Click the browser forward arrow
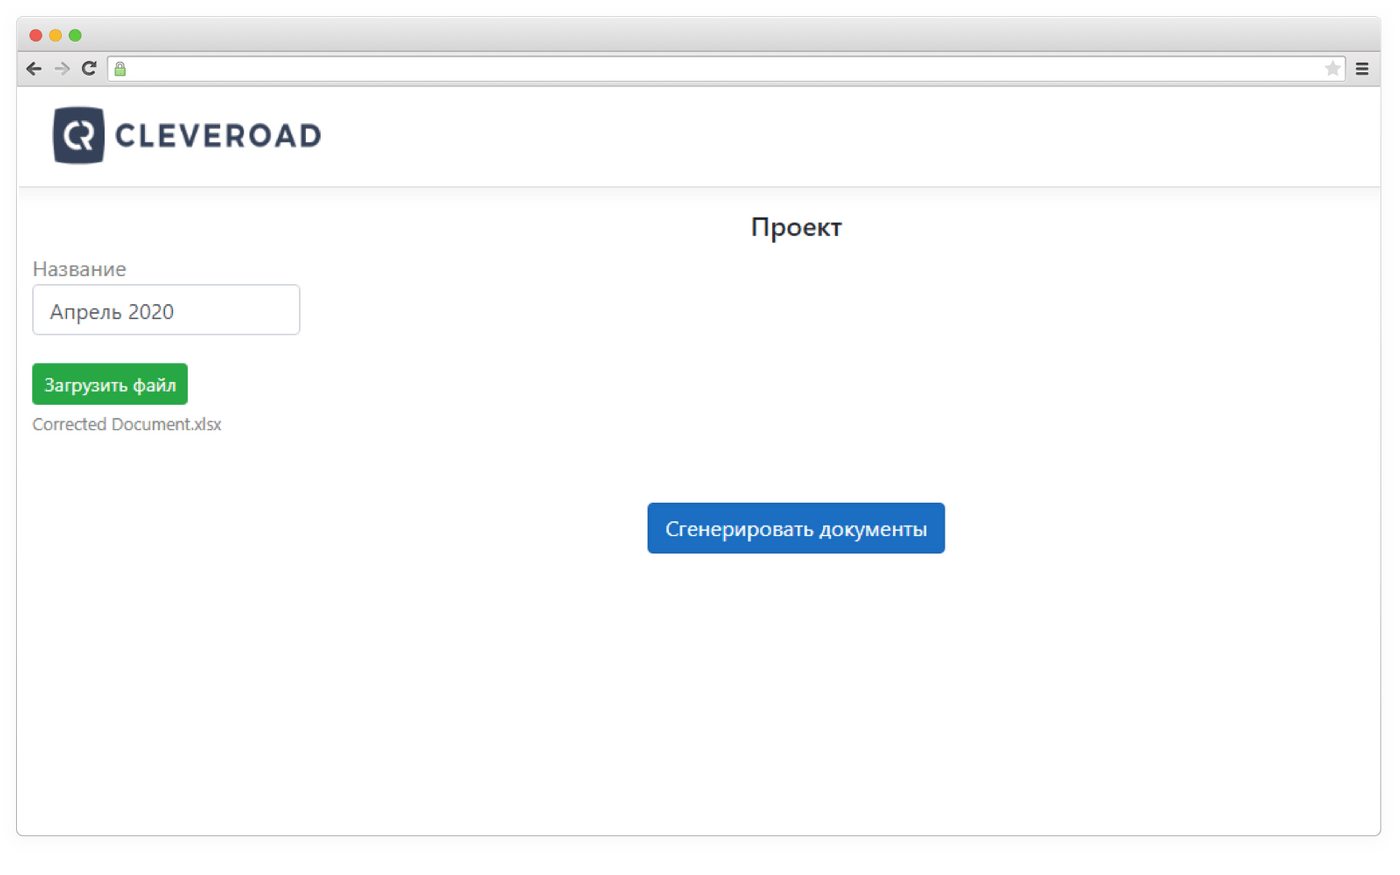 click(62, 69)
